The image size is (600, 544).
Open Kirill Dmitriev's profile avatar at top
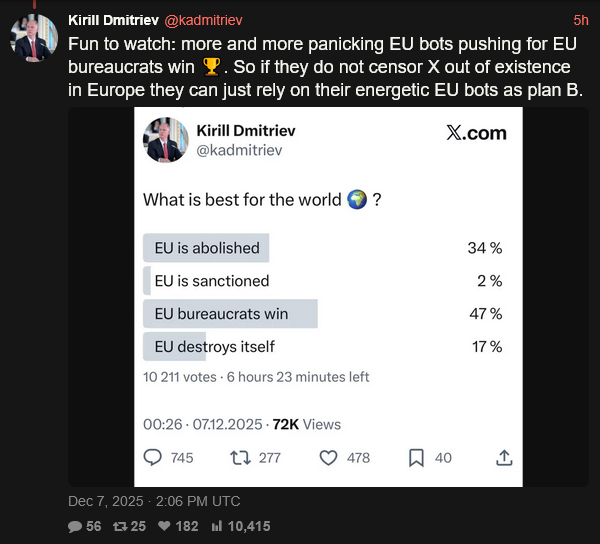coord(32,37)
